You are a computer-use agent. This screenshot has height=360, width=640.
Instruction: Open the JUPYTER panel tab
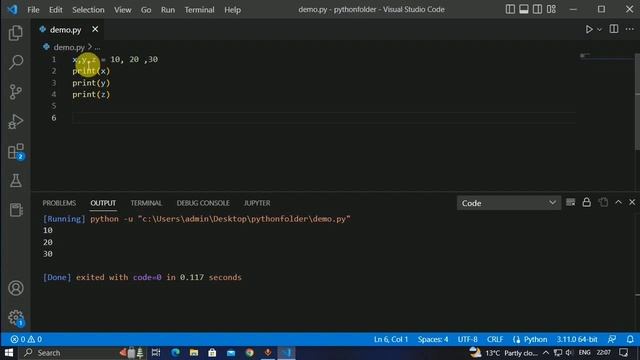(x=257, y=203)
